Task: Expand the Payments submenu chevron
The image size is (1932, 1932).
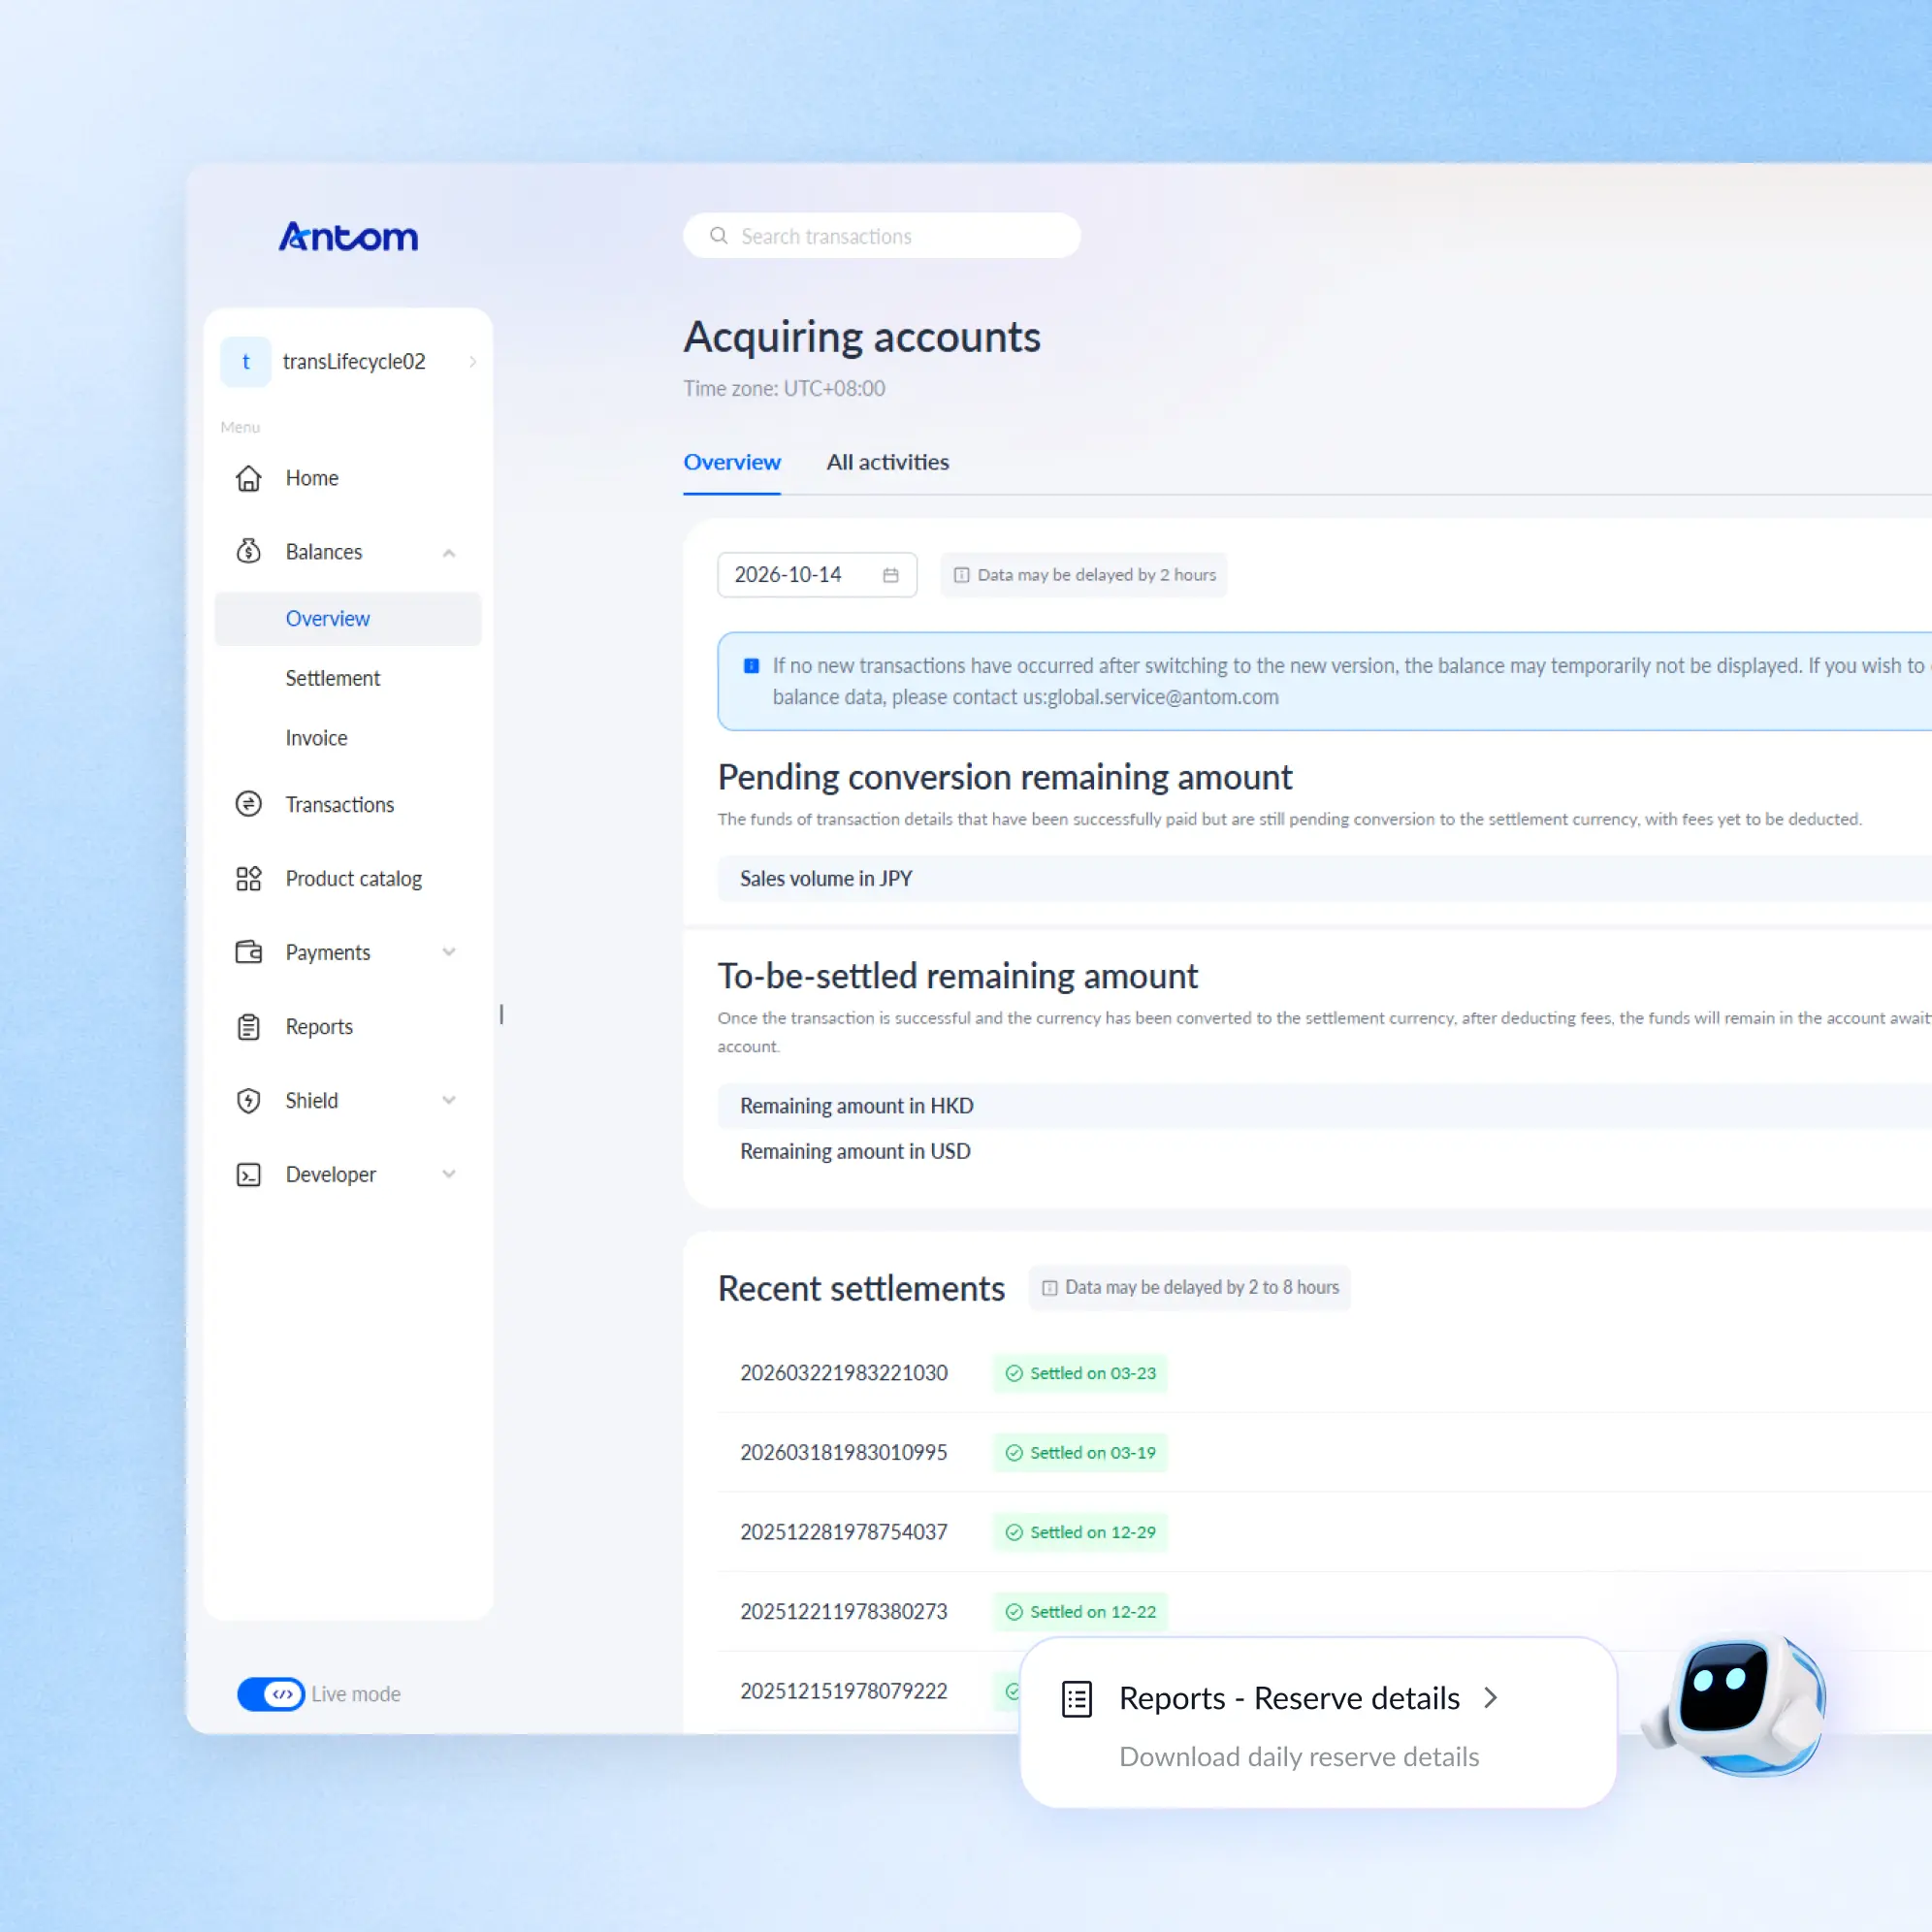Action: (x=449, y=952)
